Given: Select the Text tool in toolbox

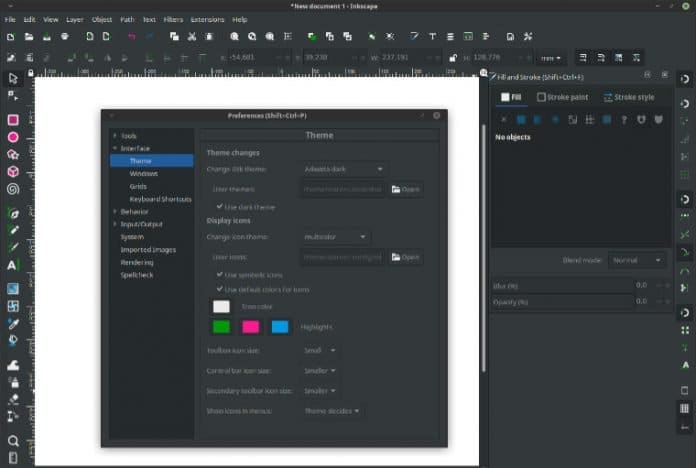Looking at the screenshot, I should pyautogui.click(x=13, y=265).
